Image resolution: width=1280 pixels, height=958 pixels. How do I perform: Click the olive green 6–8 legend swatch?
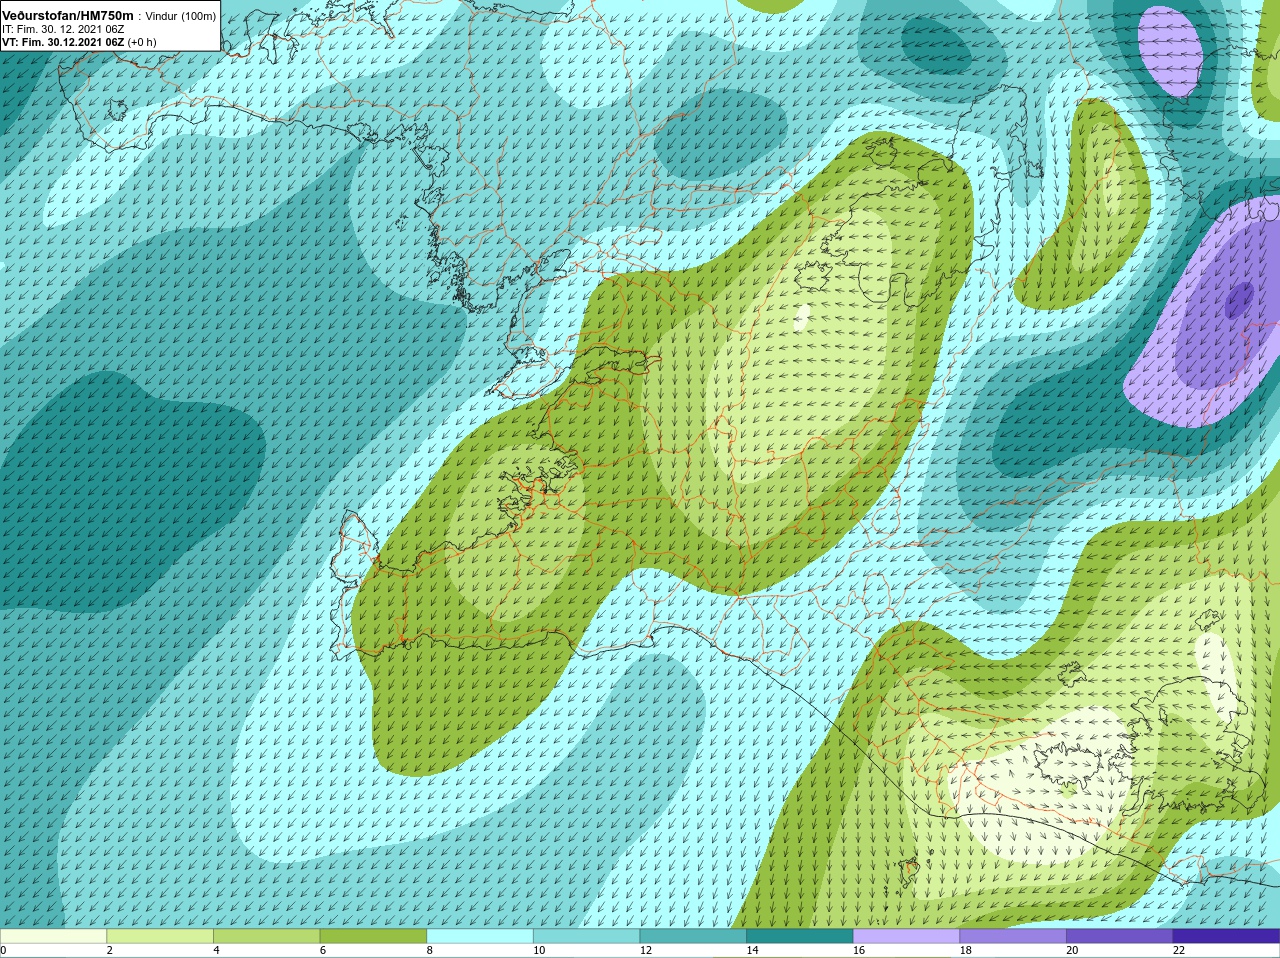point(373,936)
